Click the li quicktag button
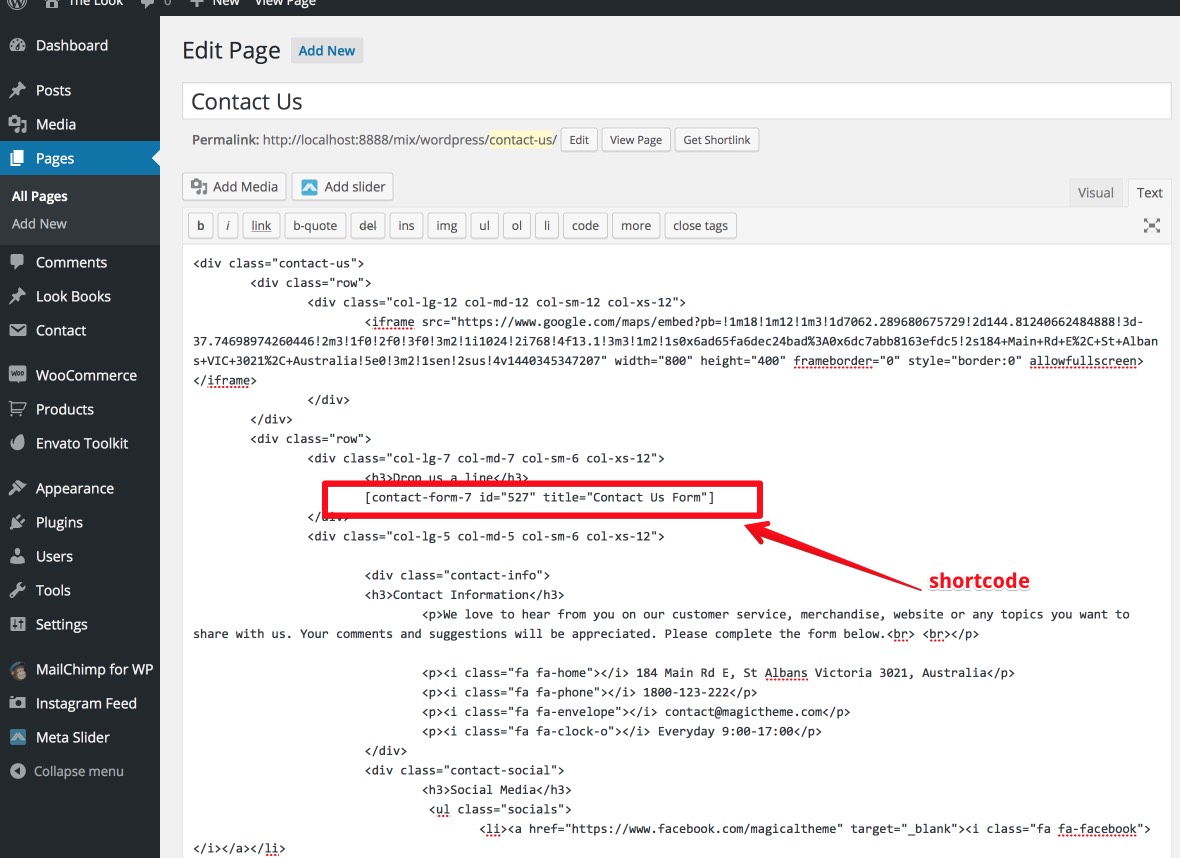 click(x=547, y=226)
